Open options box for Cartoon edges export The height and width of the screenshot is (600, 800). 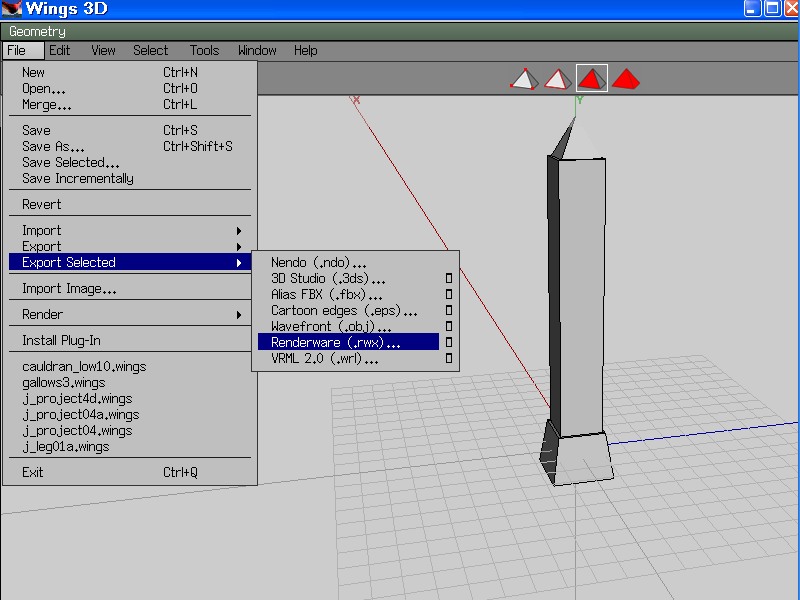[449, 310]
